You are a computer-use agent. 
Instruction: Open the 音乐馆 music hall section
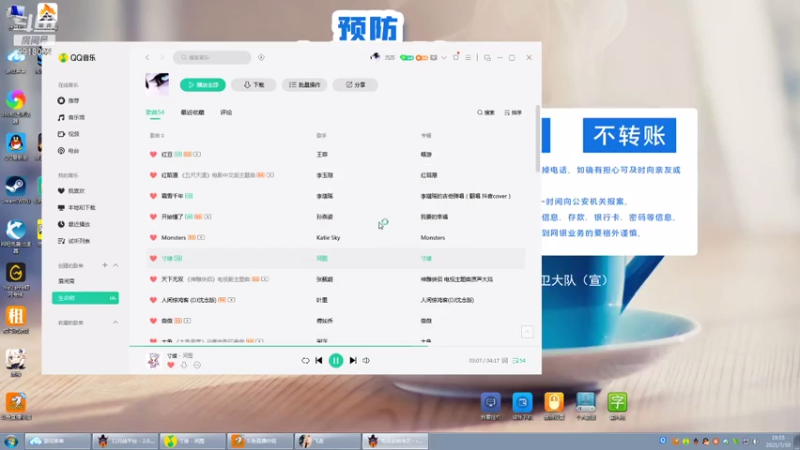pos(71,117)
